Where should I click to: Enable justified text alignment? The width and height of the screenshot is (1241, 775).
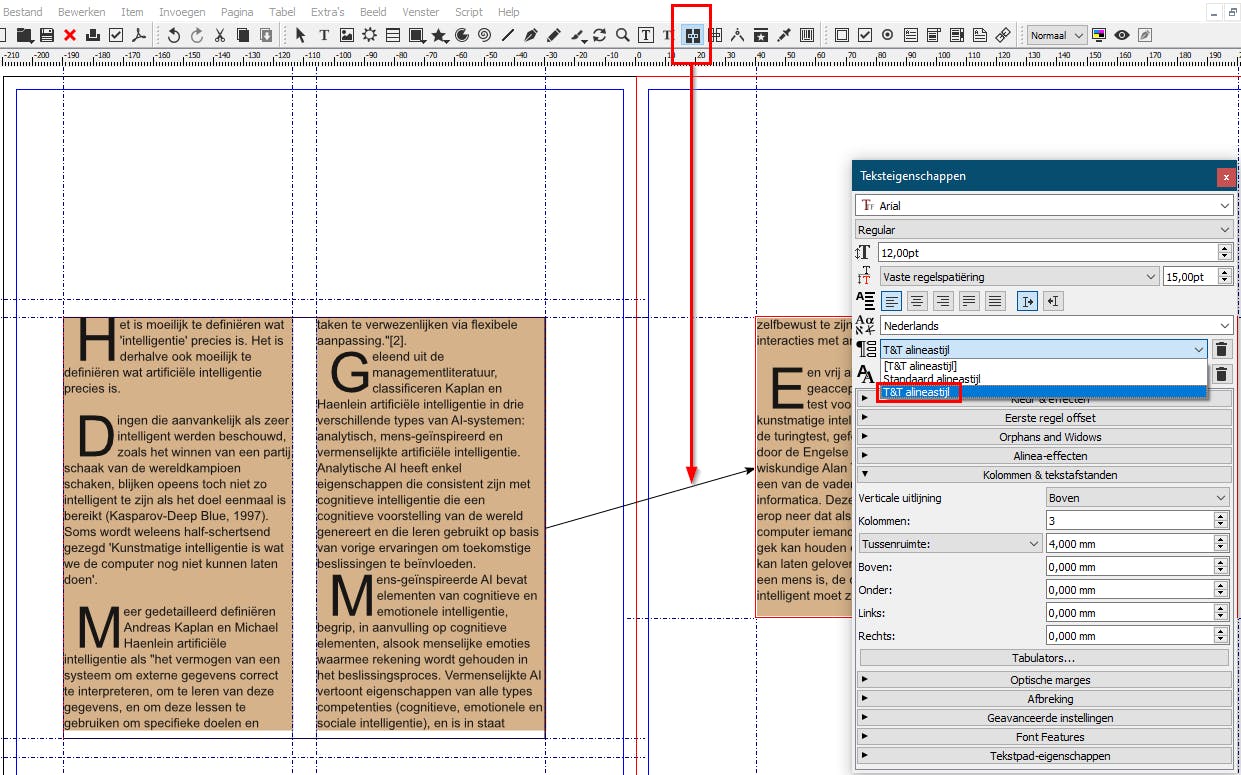point(969,301)
